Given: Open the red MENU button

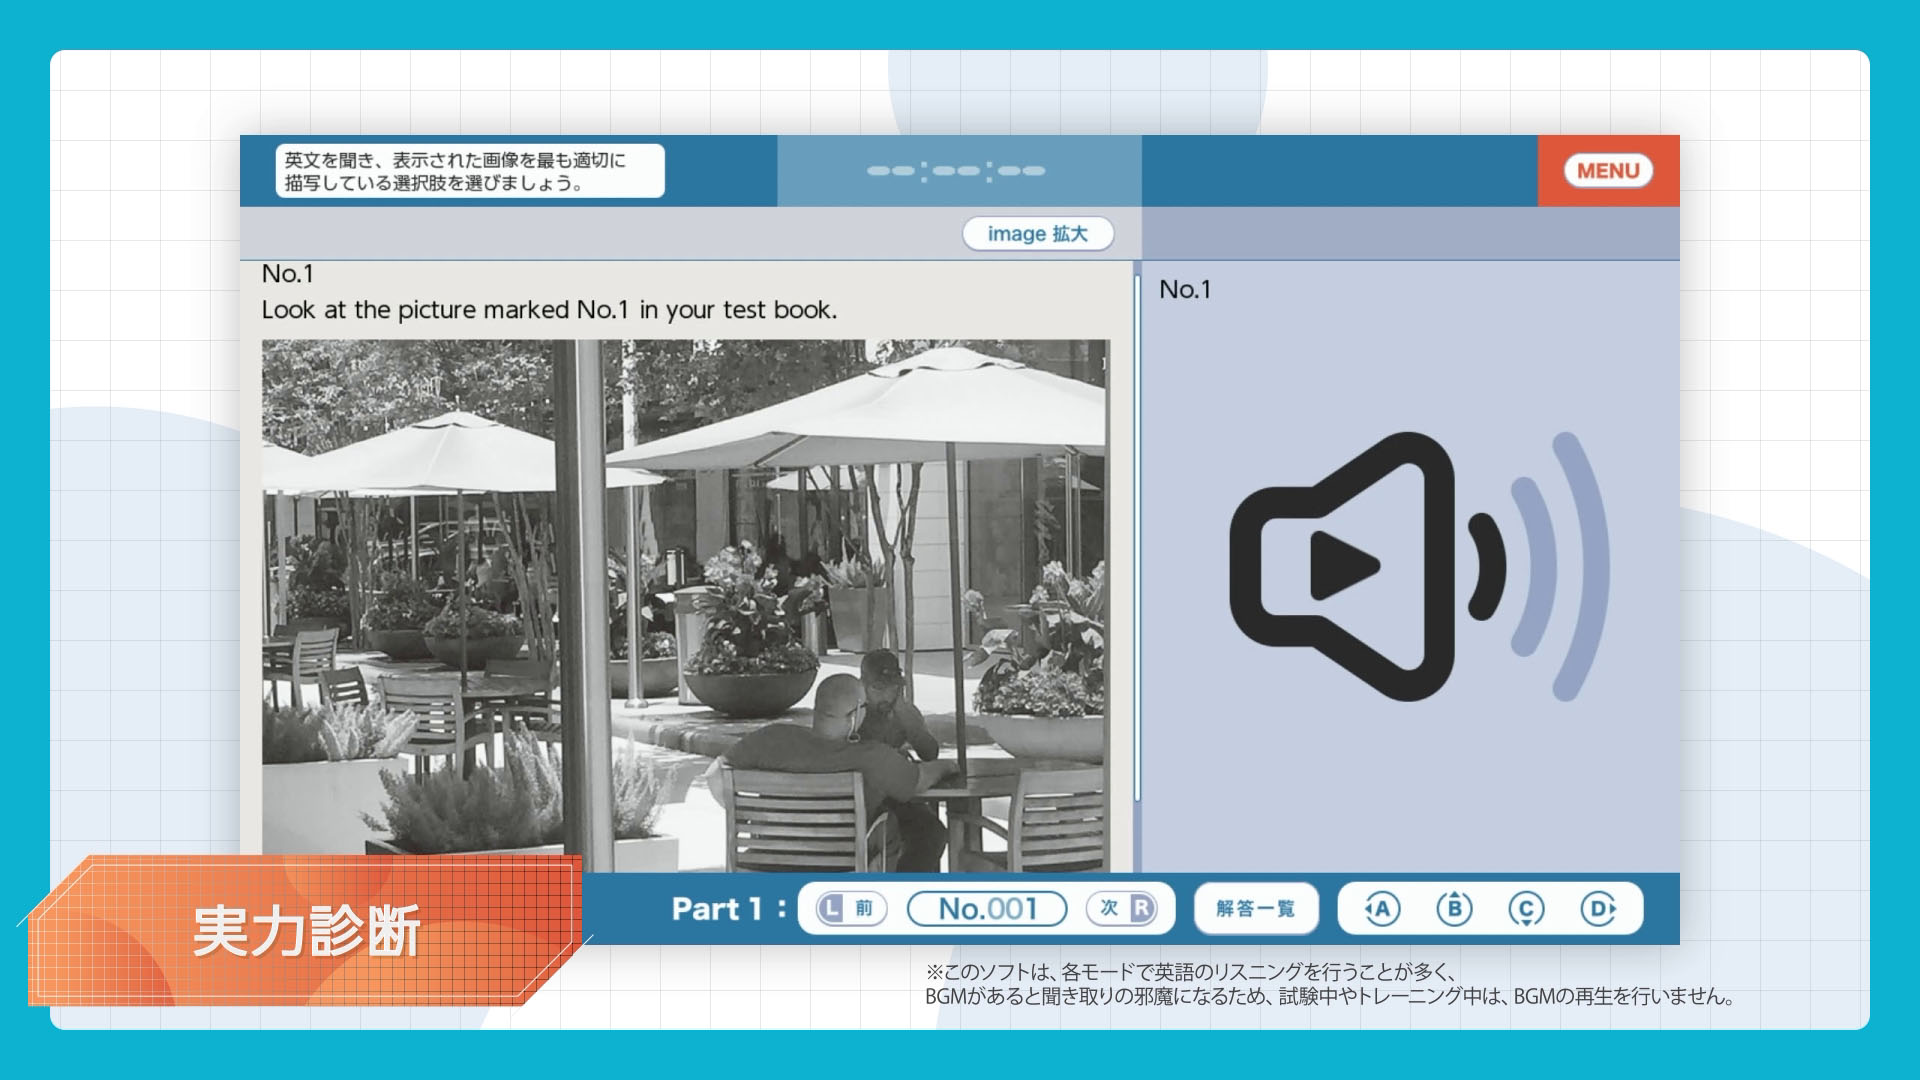Looking at the screenshot, I should 1607,171.
